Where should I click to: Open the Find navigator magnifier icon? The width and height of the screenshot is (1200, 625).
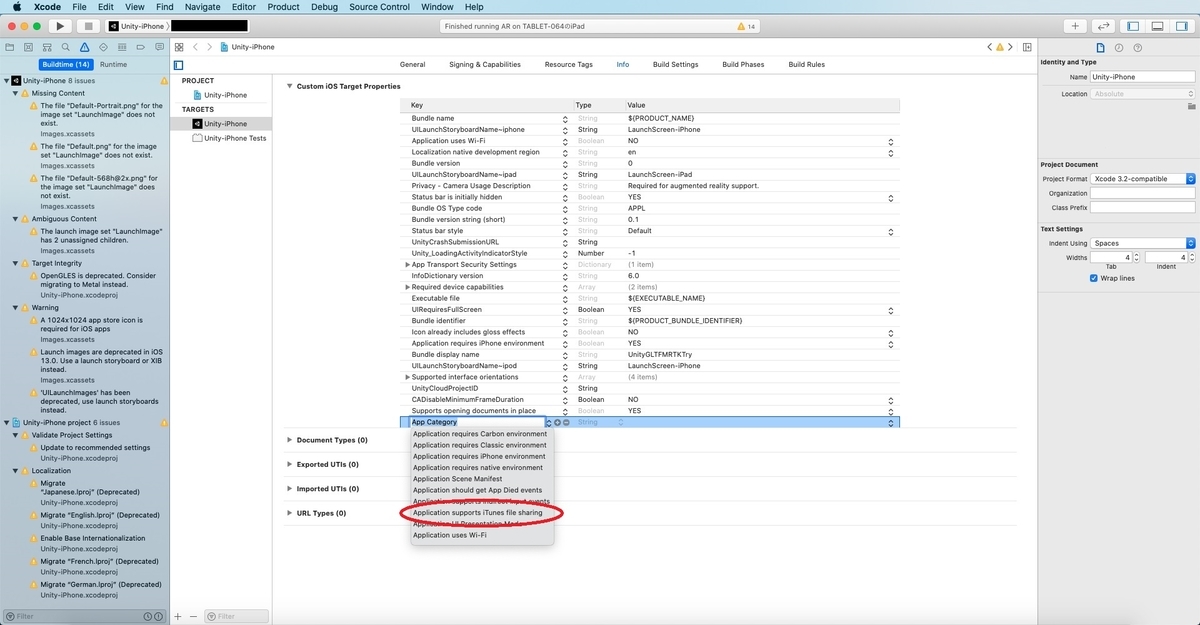point(64,47)
